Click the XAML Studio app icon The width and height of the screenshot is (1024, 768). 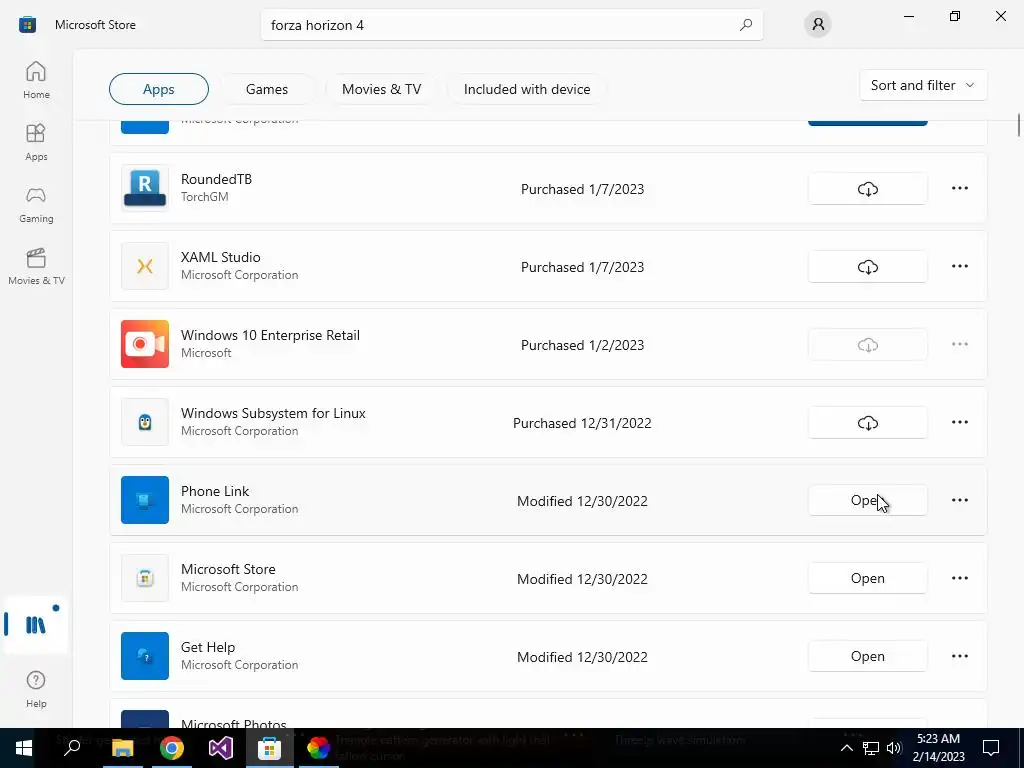[145, 266]
